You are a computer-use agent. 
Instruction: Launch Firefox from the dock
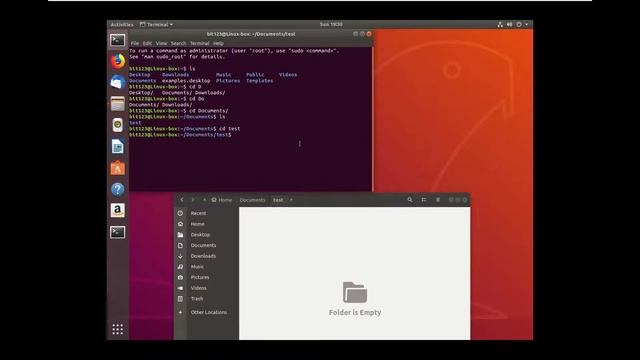click(118, 61)
